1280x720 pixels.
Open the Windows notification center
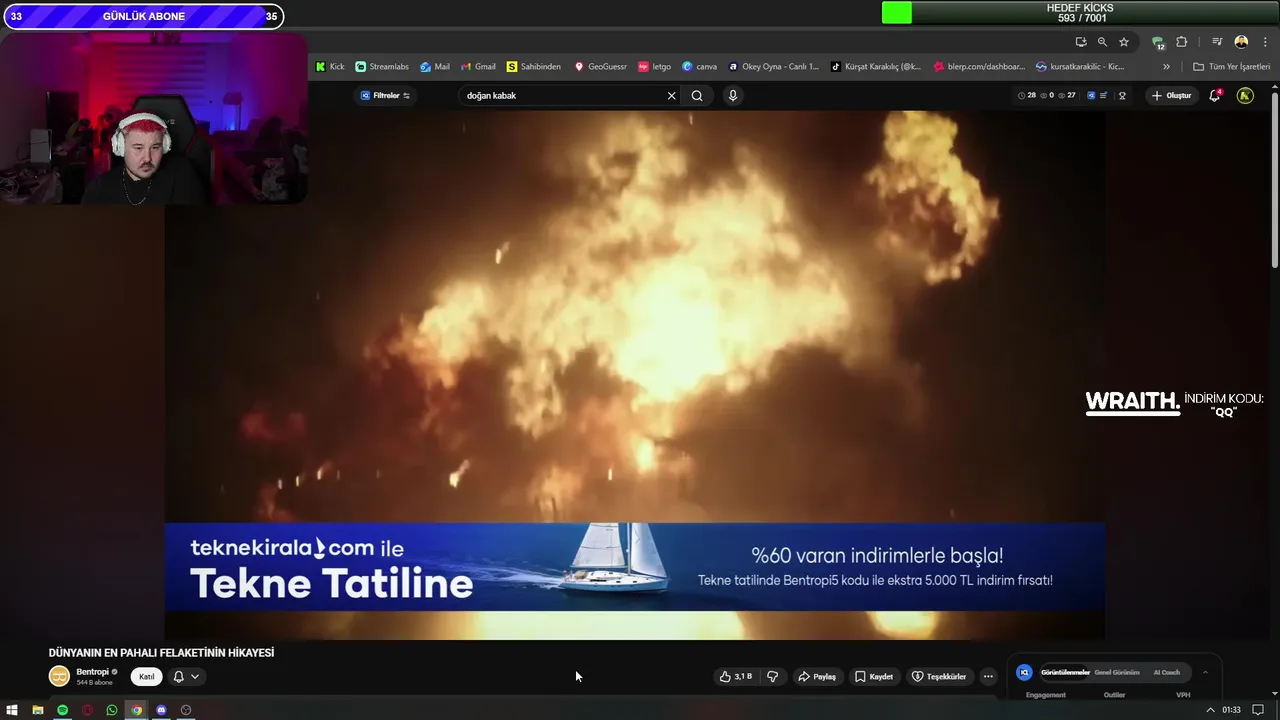click(1258, 710)
